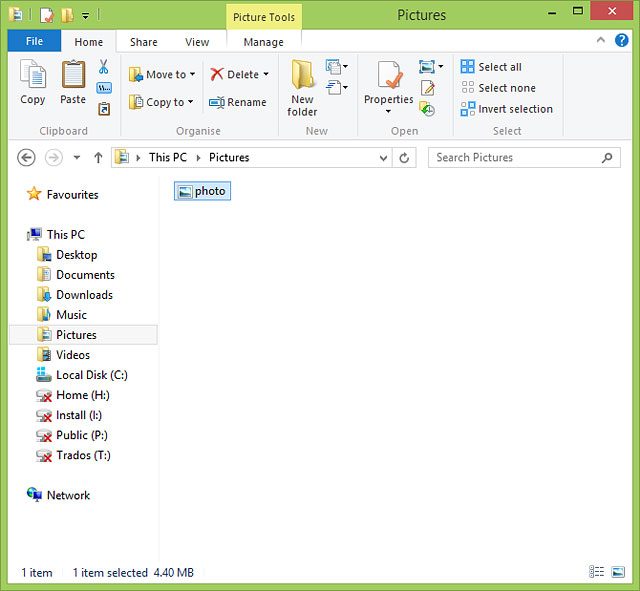Click the New item icon
The width and height of the screenshot is (640, 591).
click(x=336, y=67)
